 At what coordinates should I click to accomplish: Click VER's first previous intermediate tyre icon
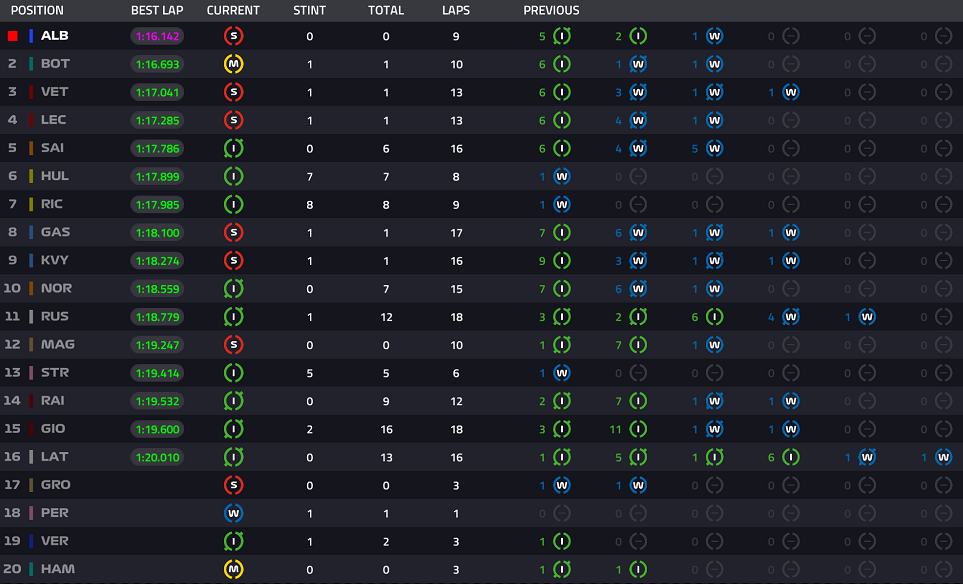pyautogui.click(x=562, y=541)
